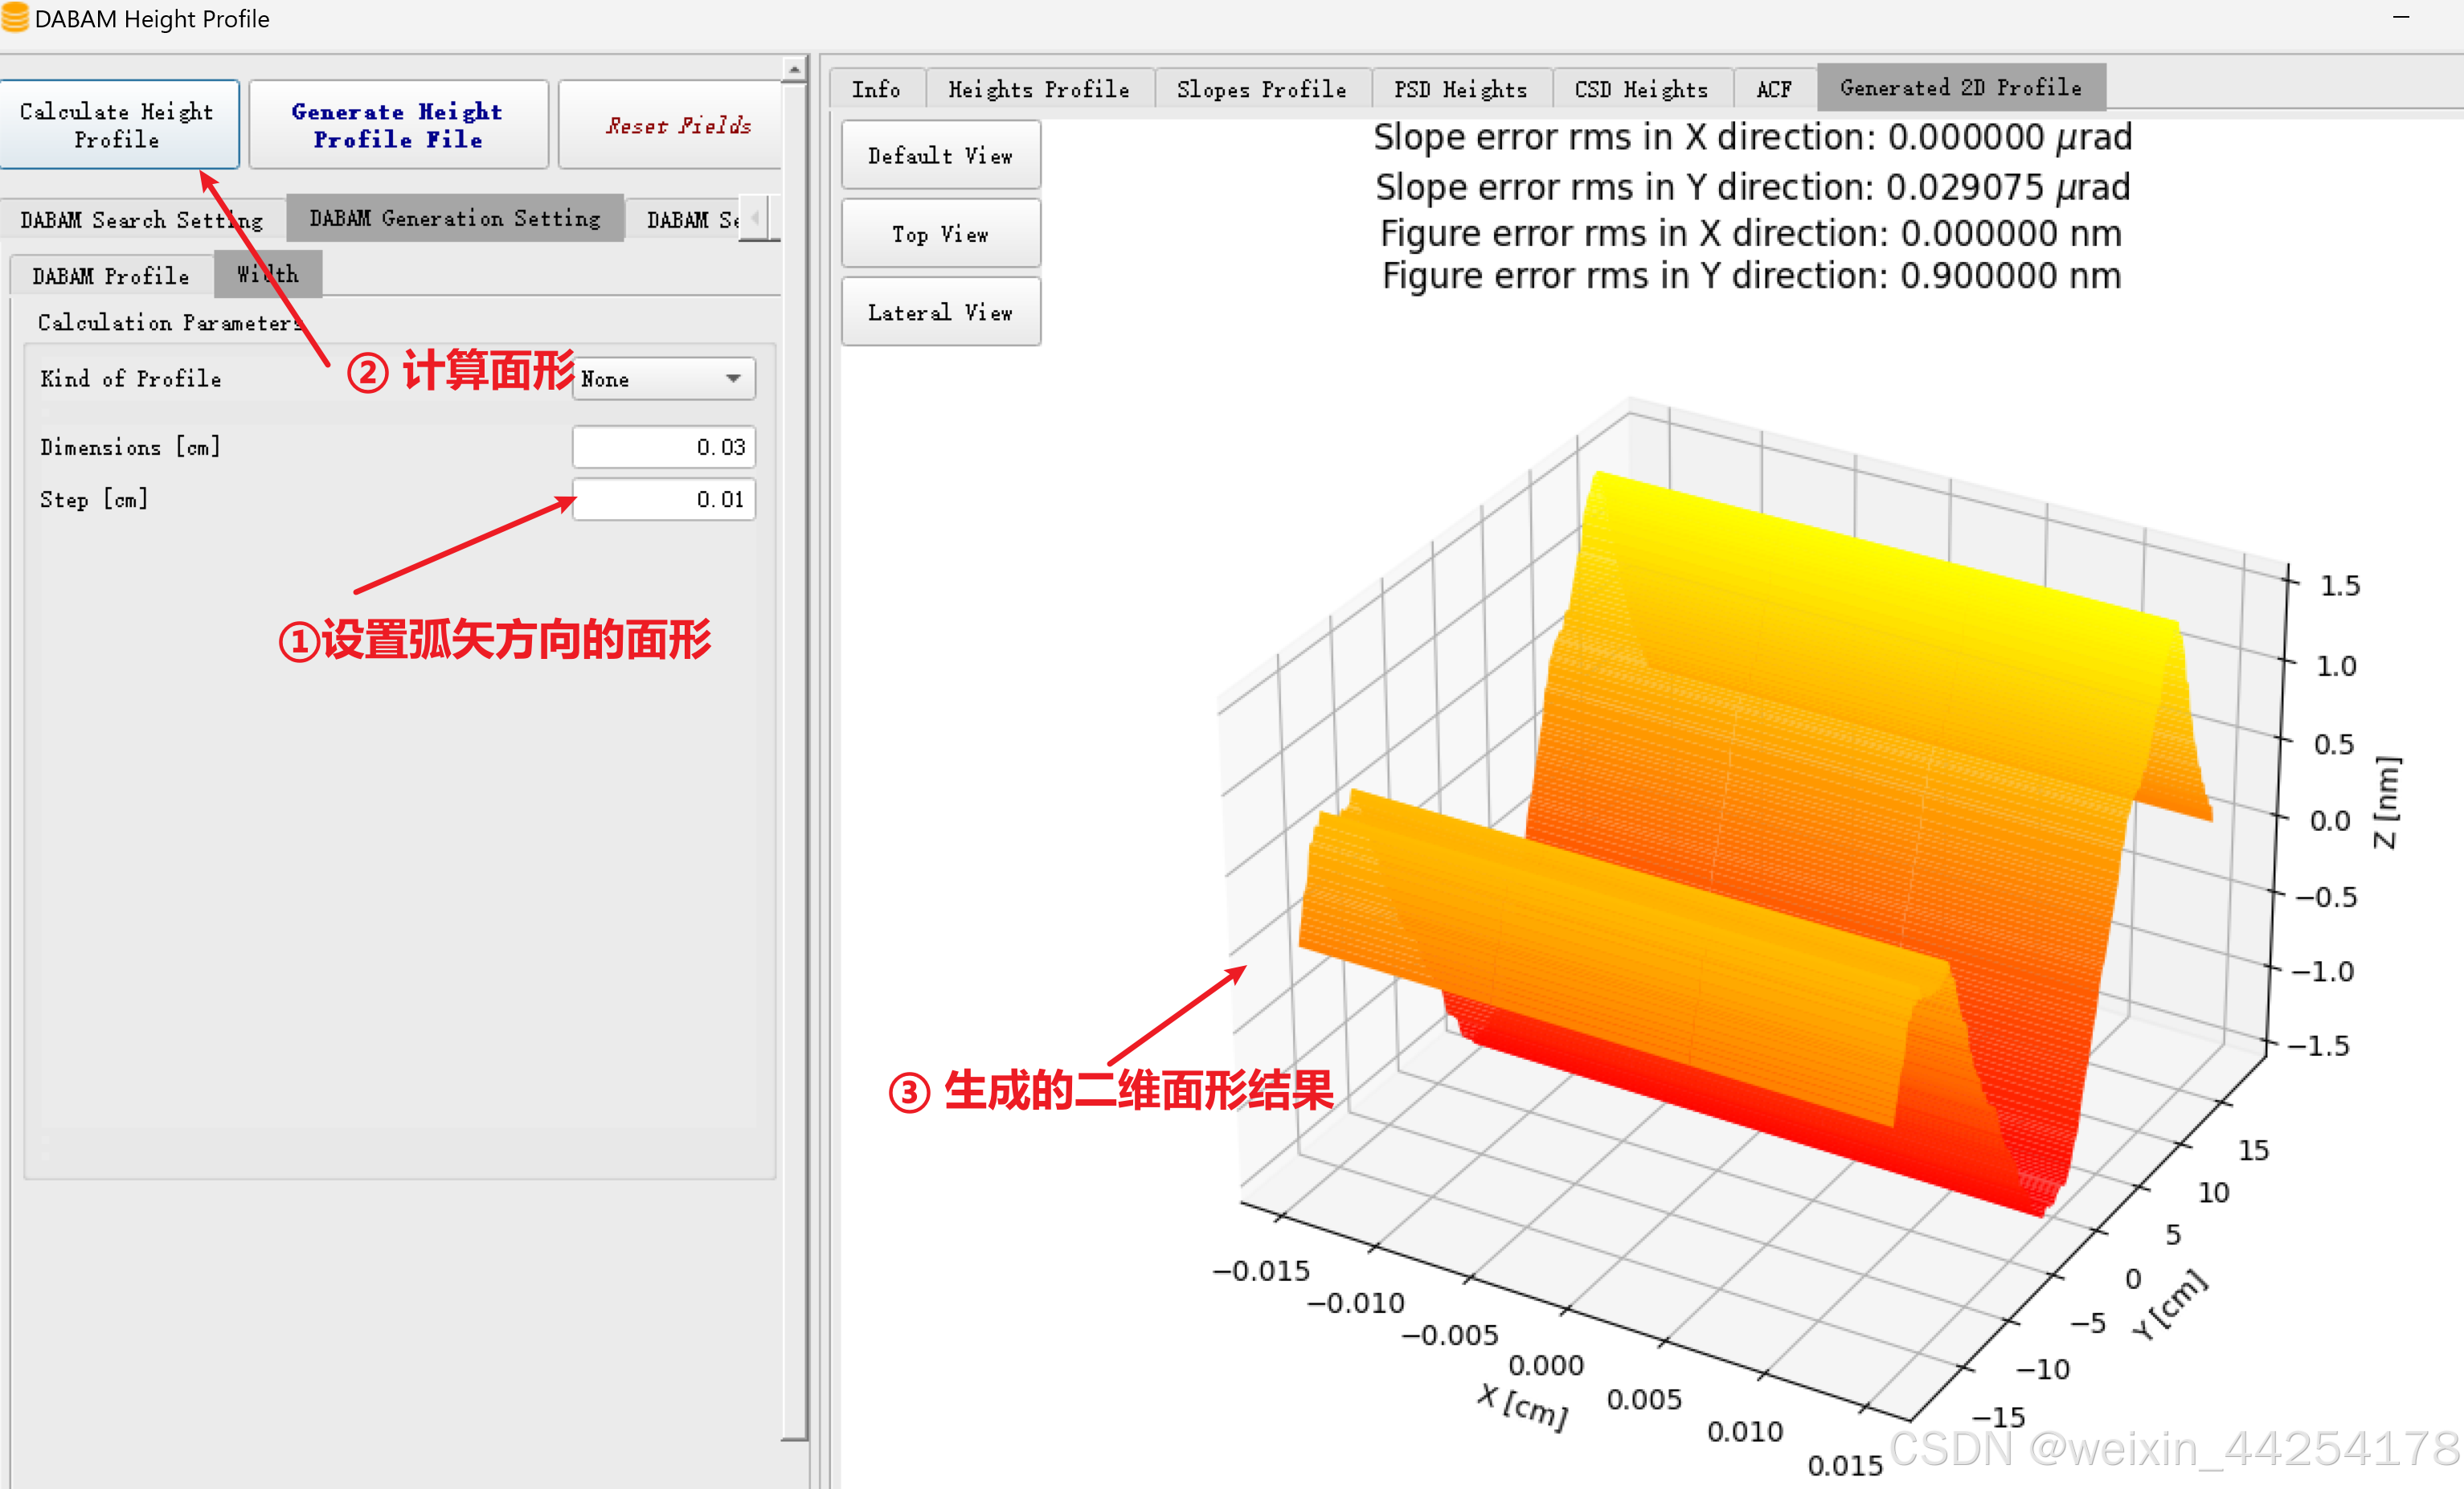Open the DABAM Profile sub-tab

111,275
